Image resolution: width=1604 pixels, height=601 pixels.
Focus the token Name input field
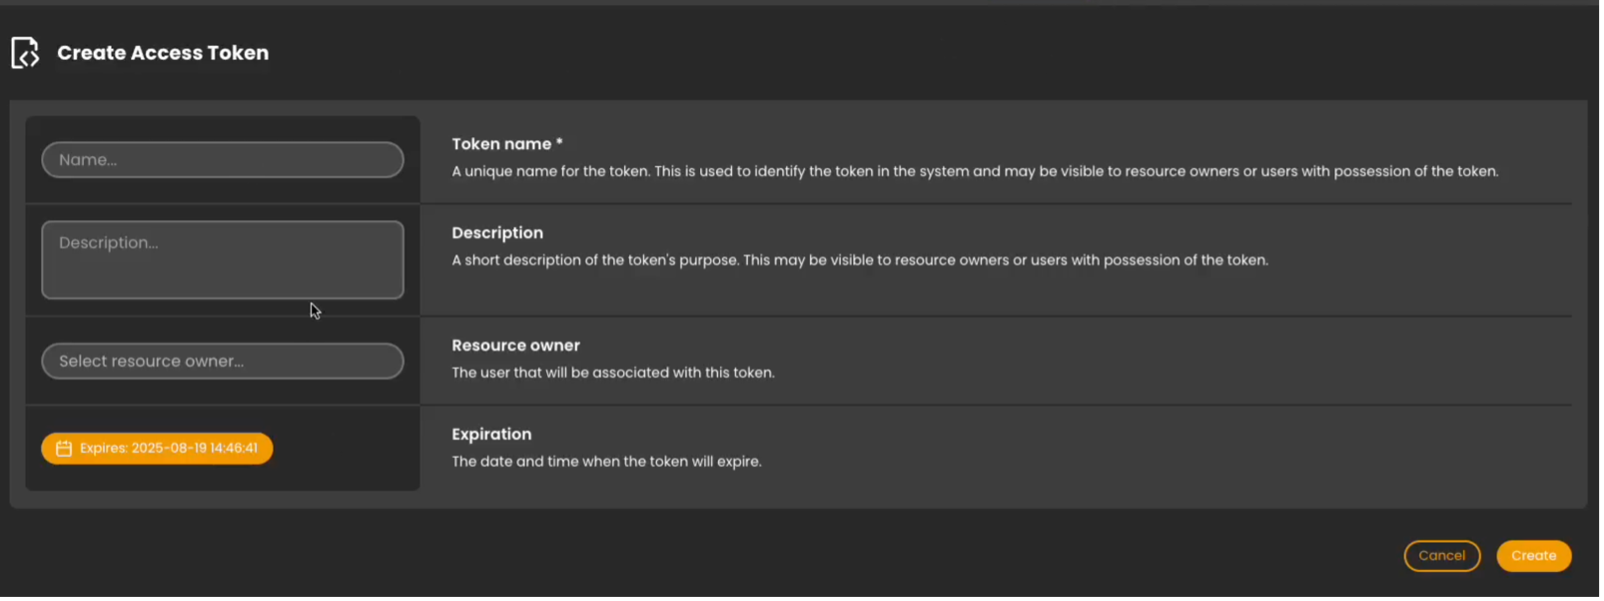coord(222,160)
